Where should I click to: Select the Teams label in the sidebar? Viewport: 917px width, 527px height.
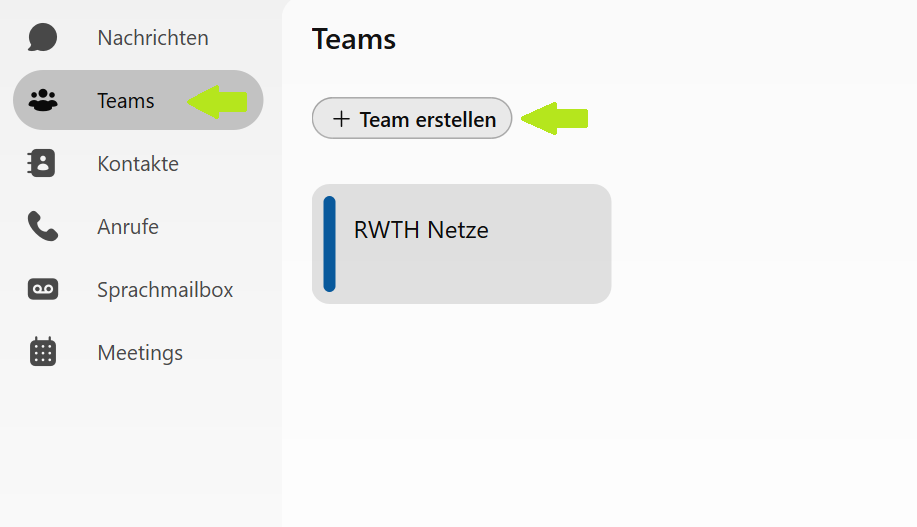(126, 101)
